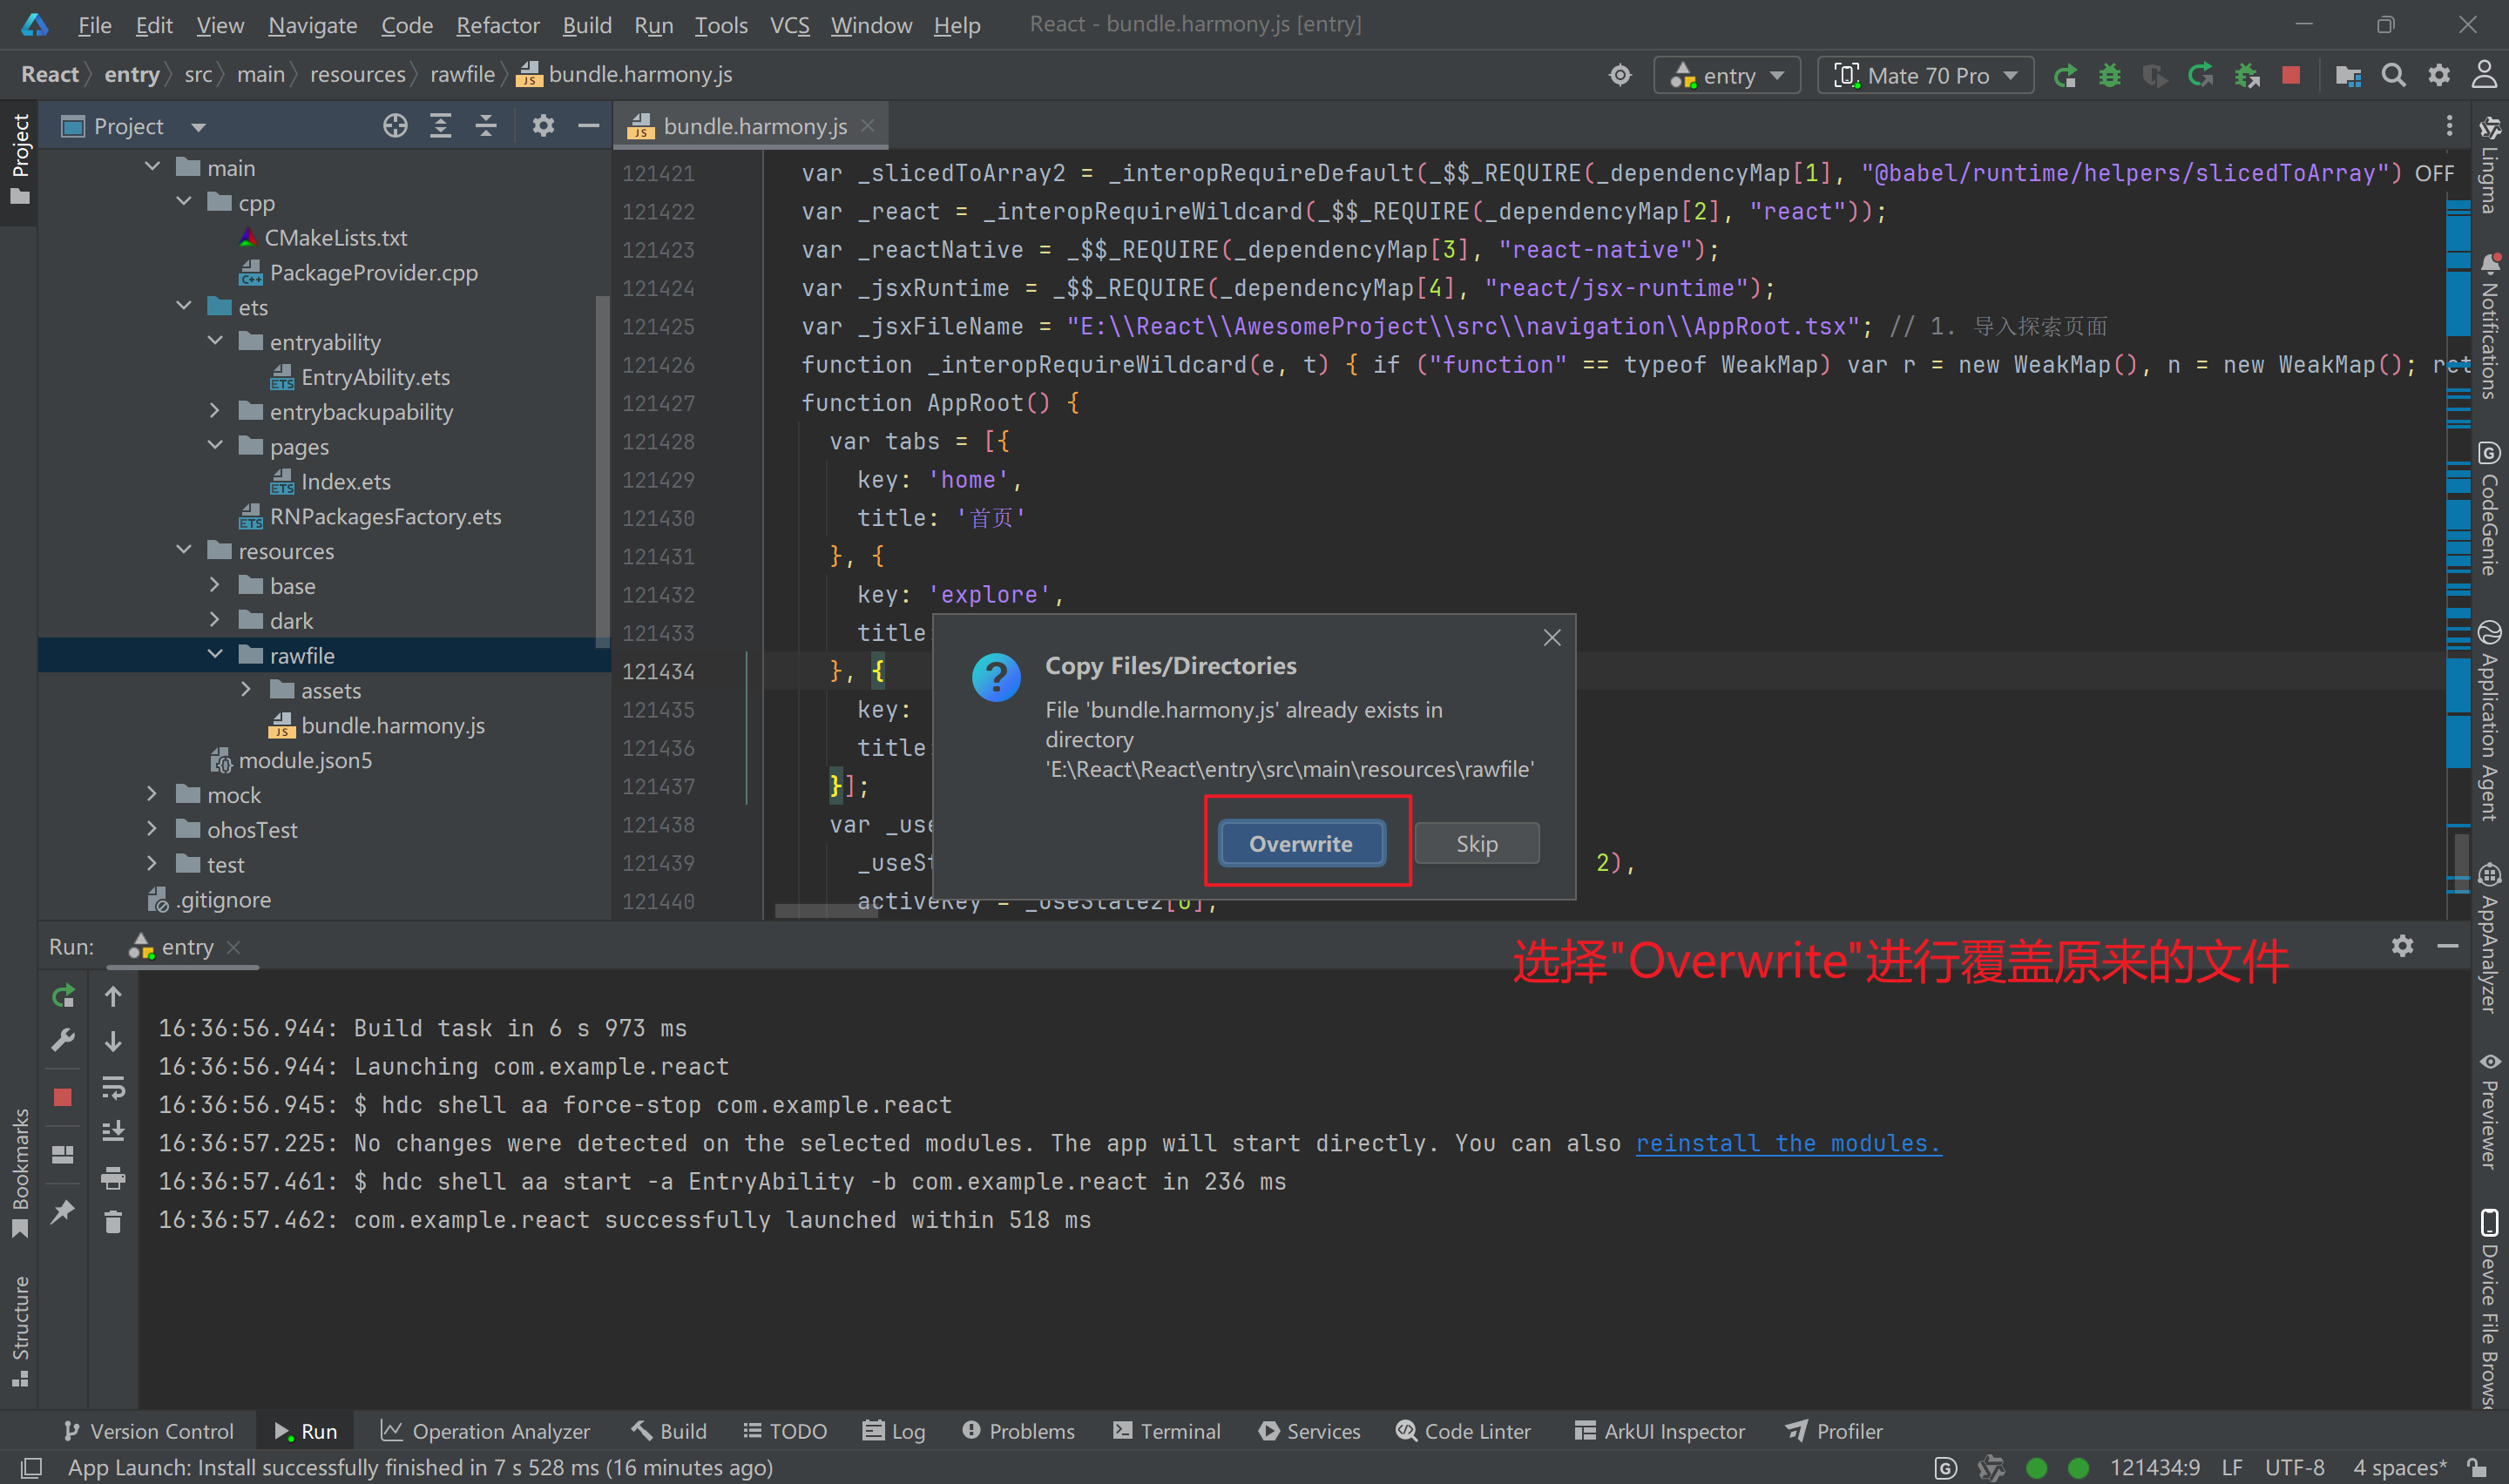Viewport: 2509px width, 1484px height.
Task: Collapse All icon in Project panel header
Action: click(x=486, y=126)
